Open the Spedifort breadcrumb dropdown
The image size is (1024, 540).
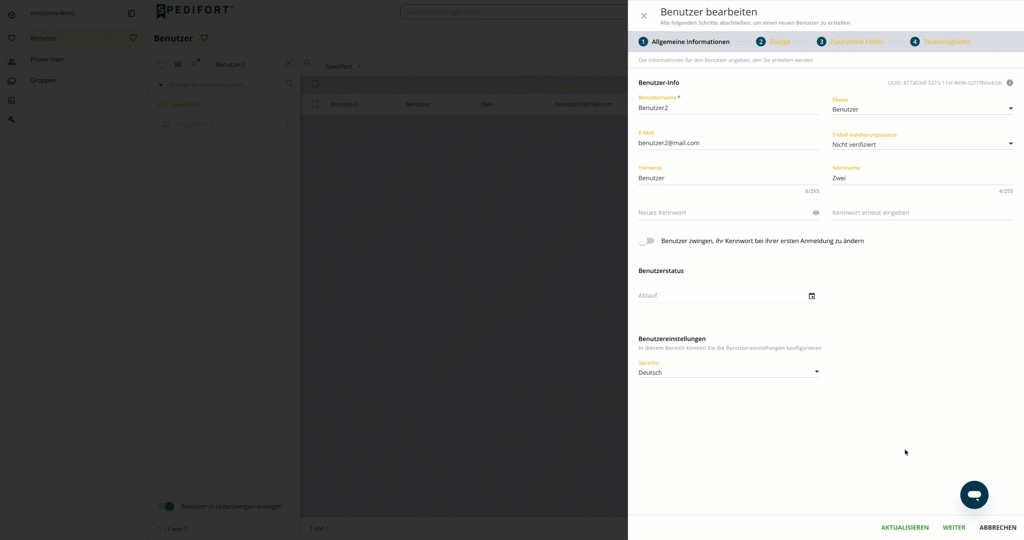coord(343,66)
